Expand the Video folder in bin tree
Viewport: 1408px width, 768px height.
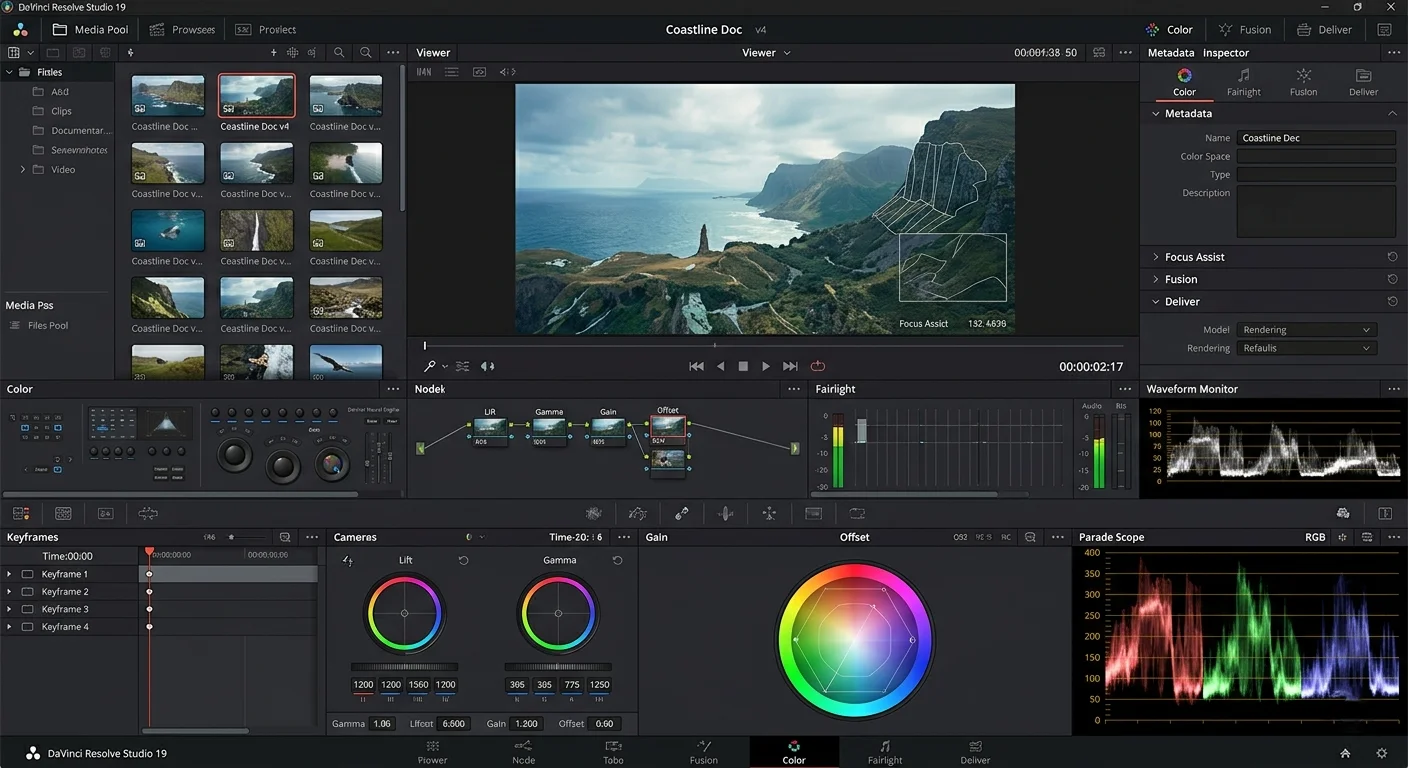pyautogui.click(x=23, y=170)
